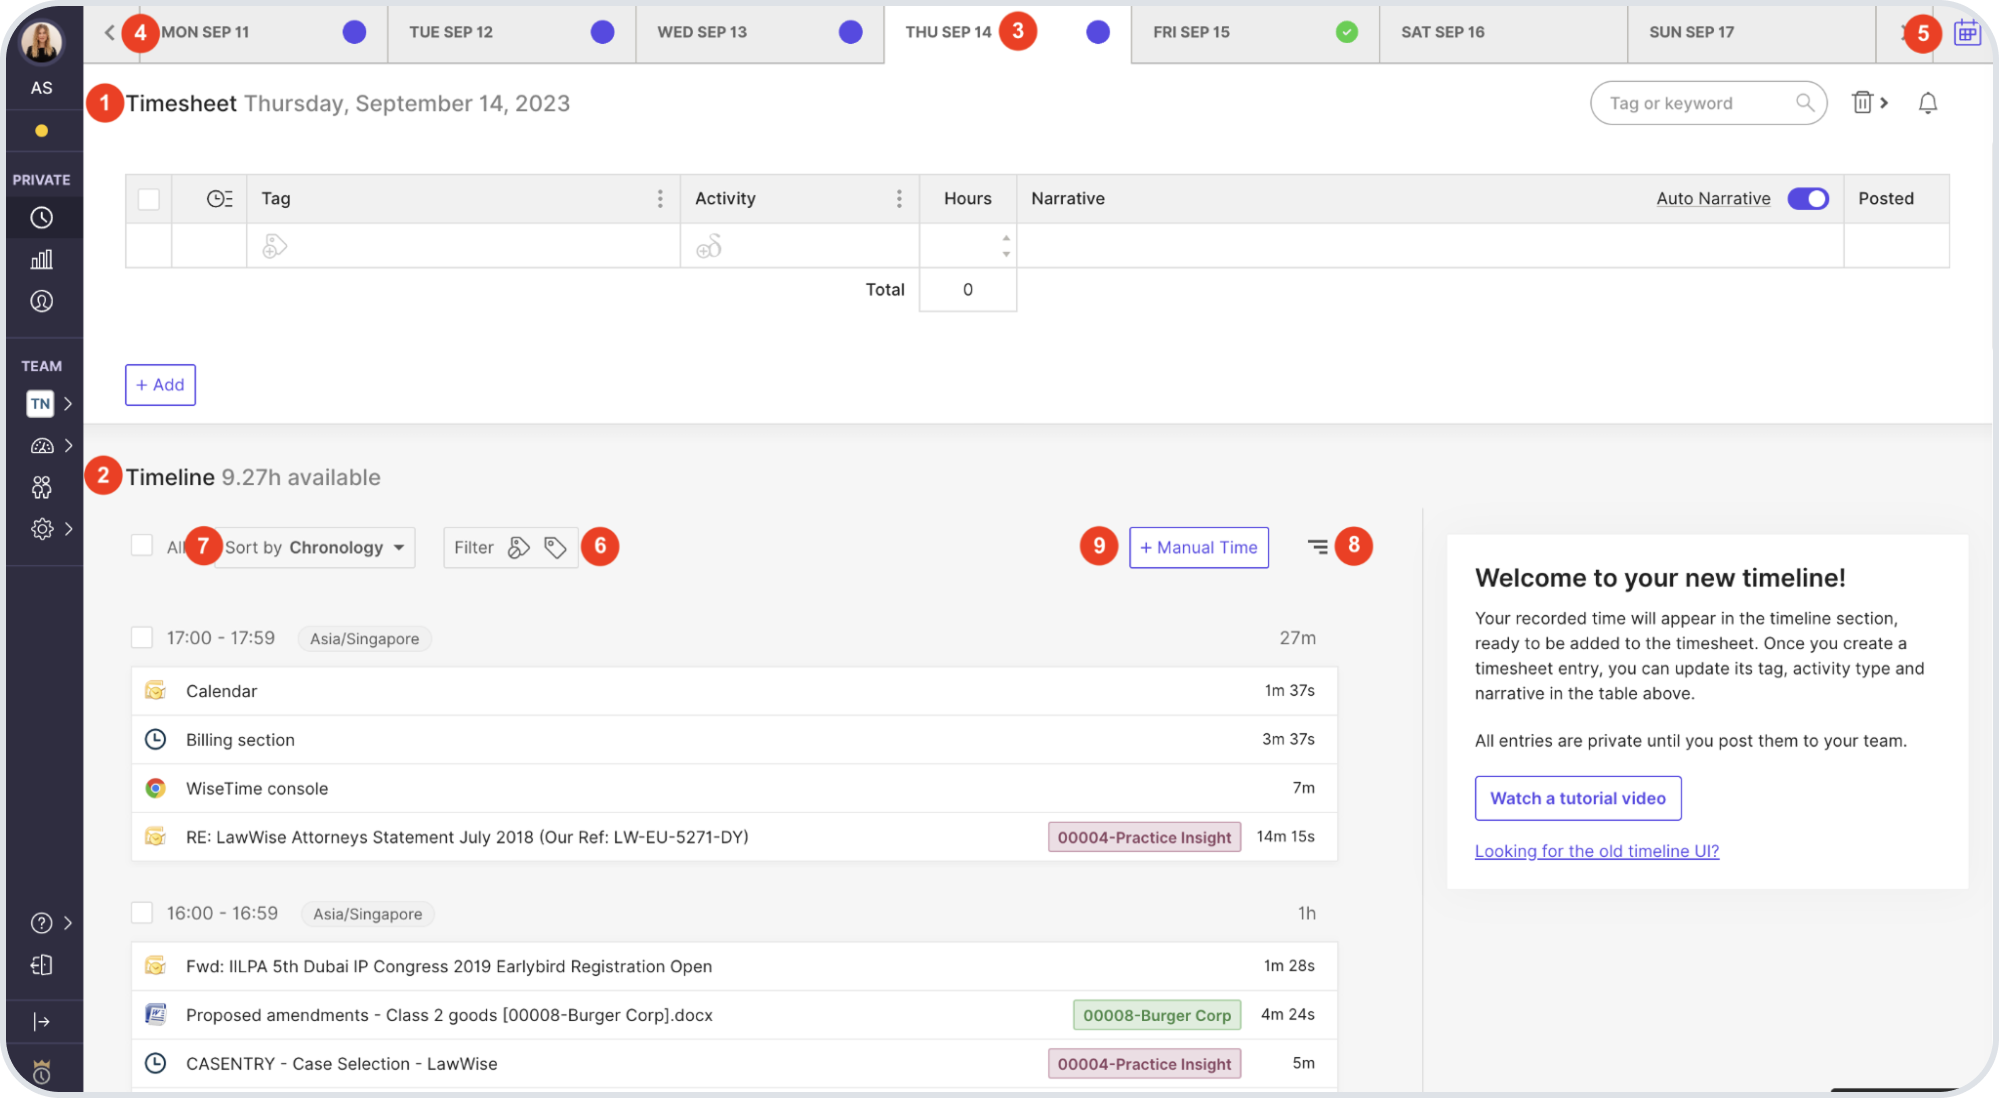Disable the Auto Narrative toggle
The width and height of the screenshot is (1999, 1098).
coord(1807,198)
